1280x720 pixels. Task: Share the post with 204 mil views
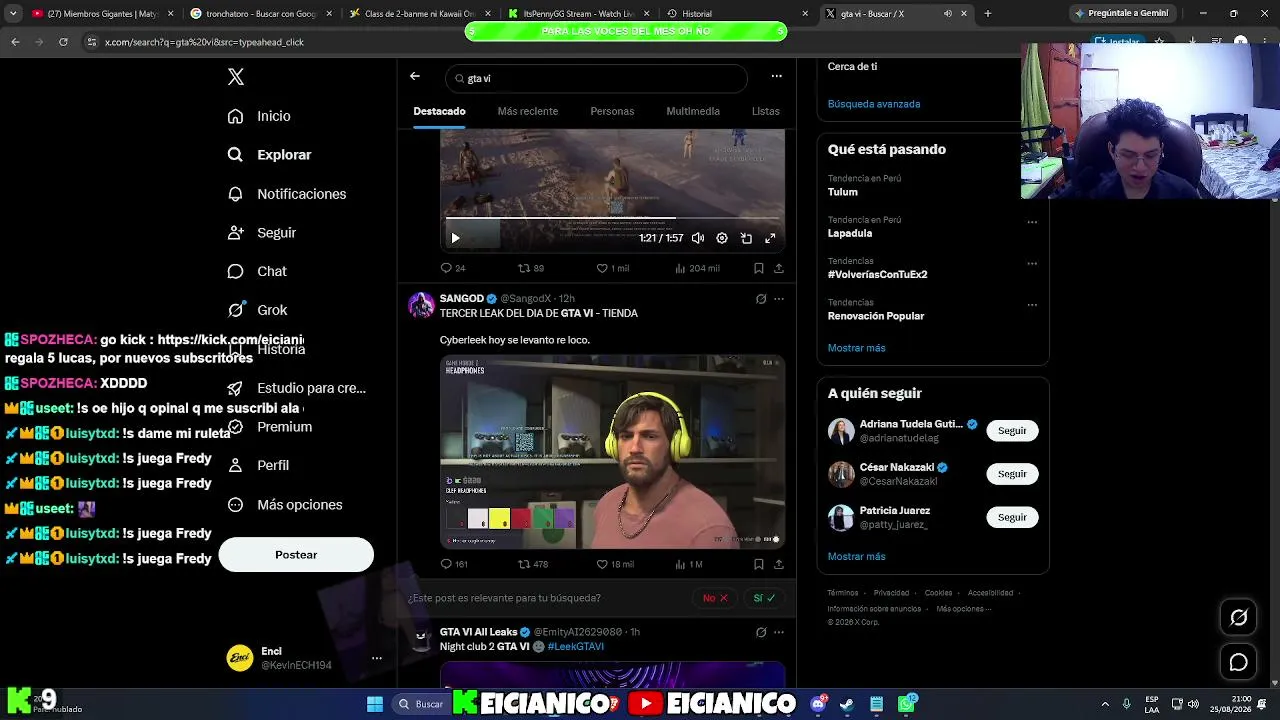click(x=779, y=268)
